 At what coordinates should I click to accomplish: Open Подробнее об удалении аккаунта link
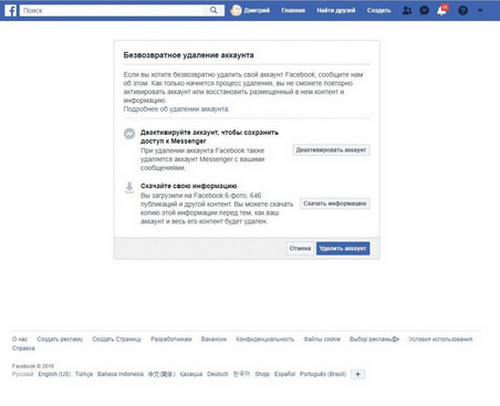pos(176,109)
